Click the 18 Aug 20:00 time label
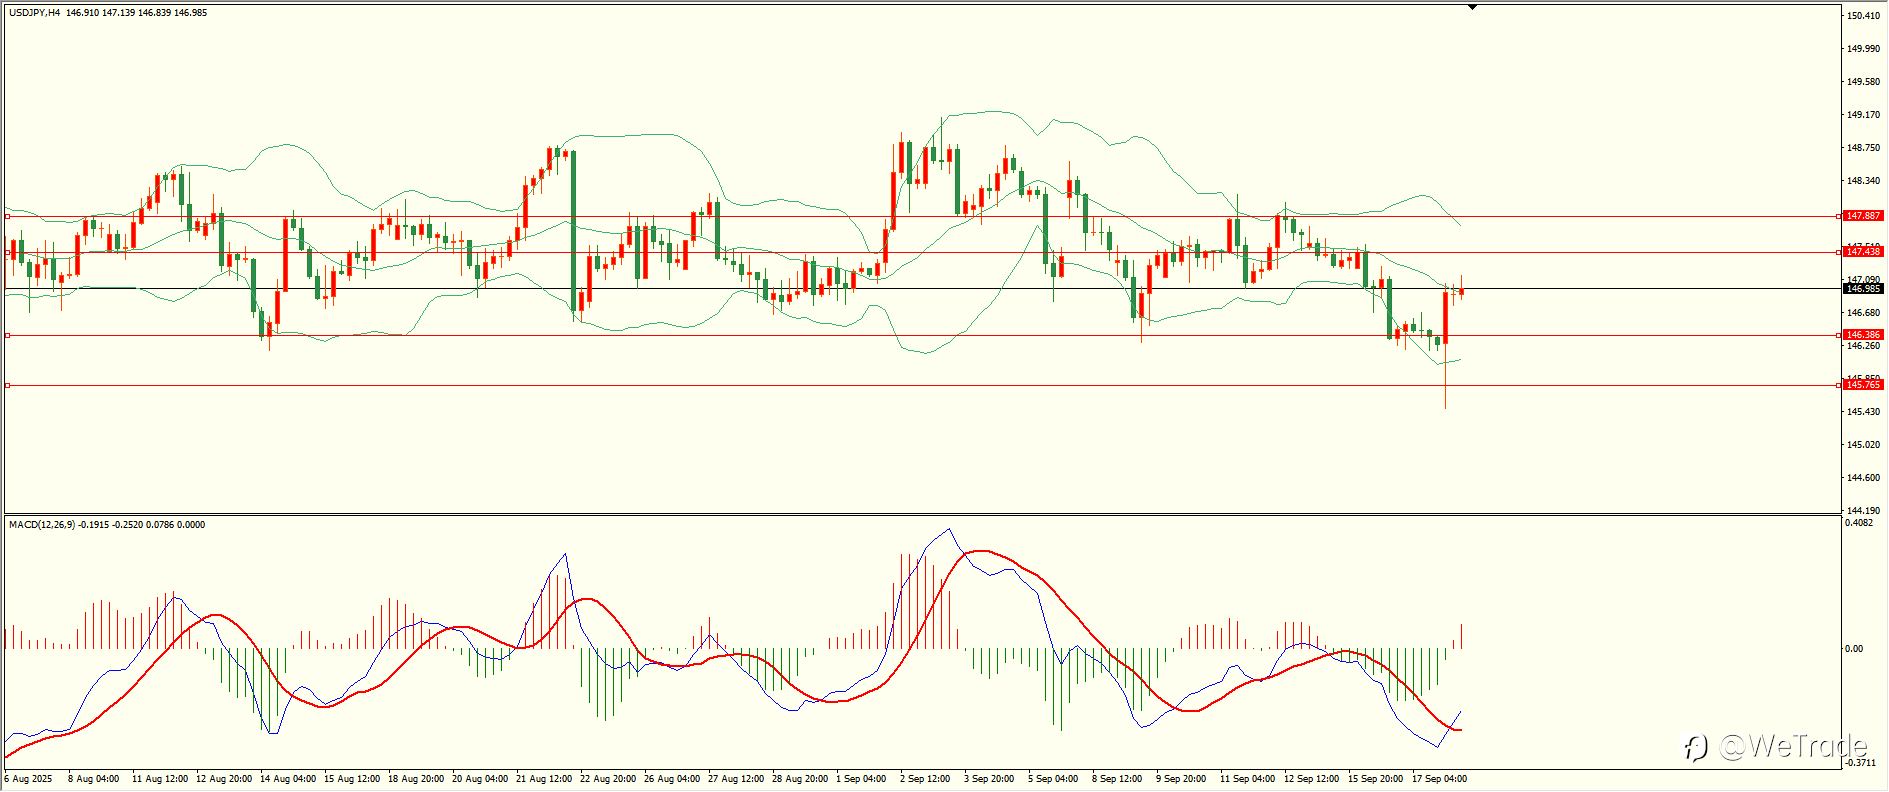Viewport: 1889px width, 792px height. coord(416,779)
